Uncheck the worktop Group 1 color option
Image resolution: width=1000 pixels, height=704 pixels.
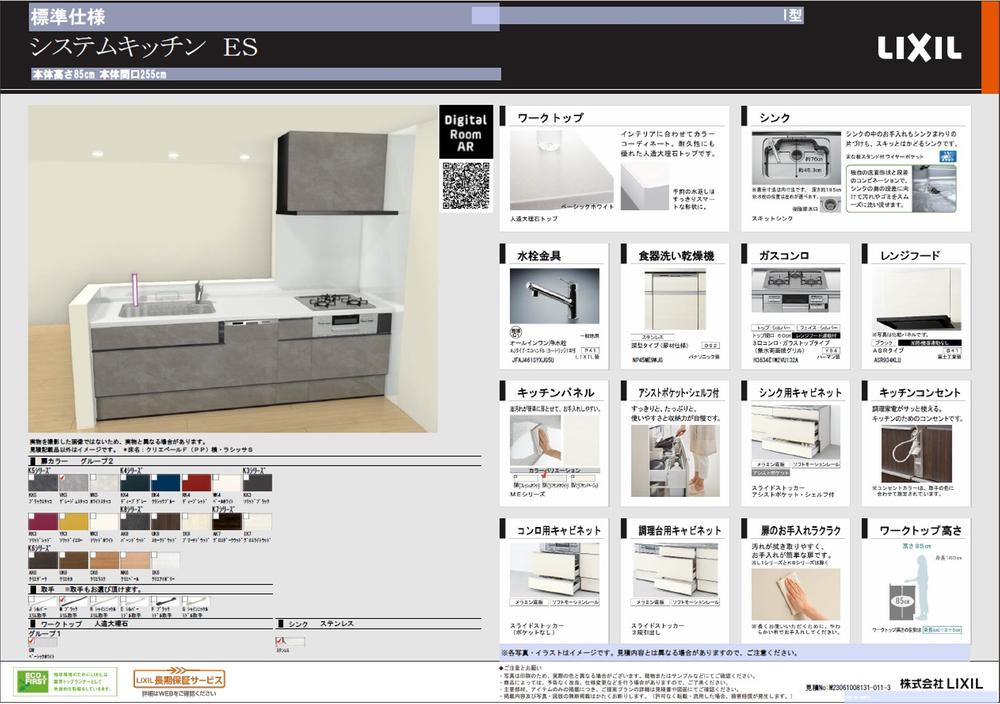(x=31, y=641)
